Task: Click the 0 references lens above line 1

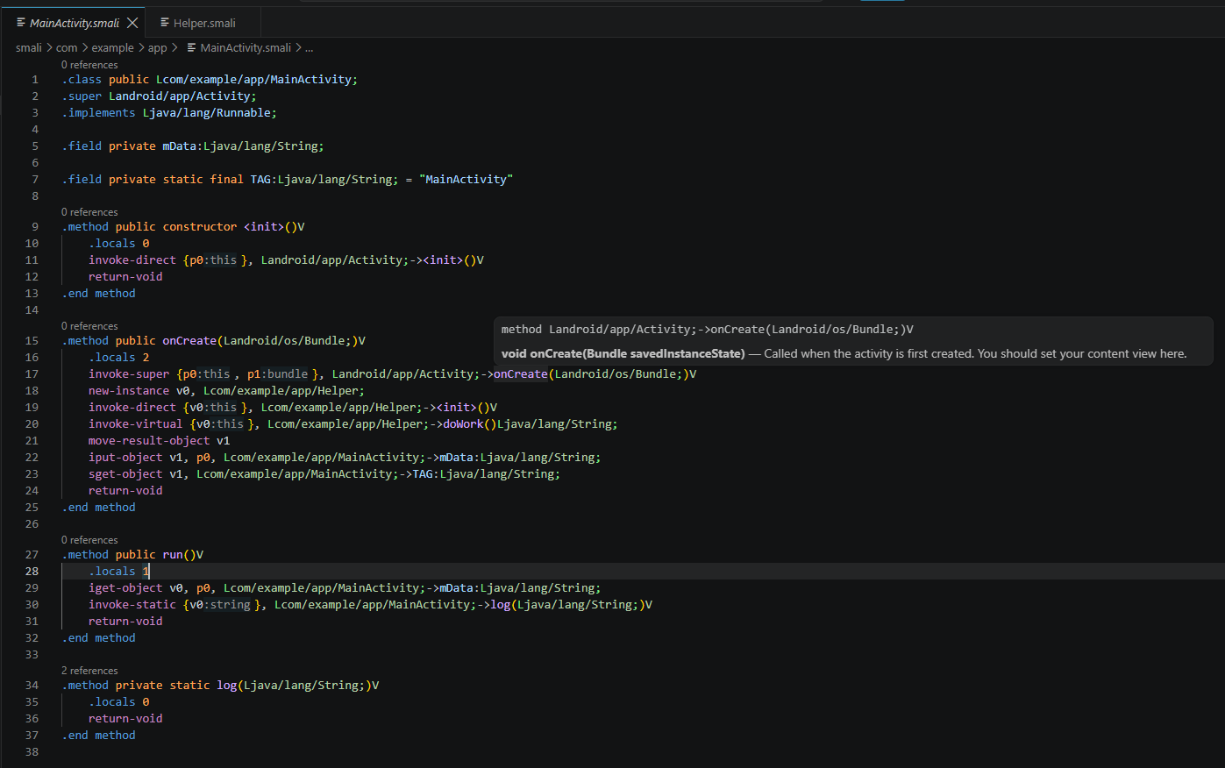Action: 89,65
